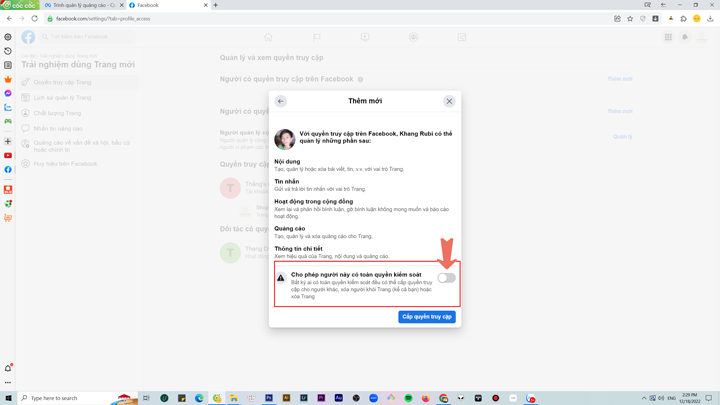Open Photoshop from the taskbar
720x405 pixels.
(x=269, y=398)
